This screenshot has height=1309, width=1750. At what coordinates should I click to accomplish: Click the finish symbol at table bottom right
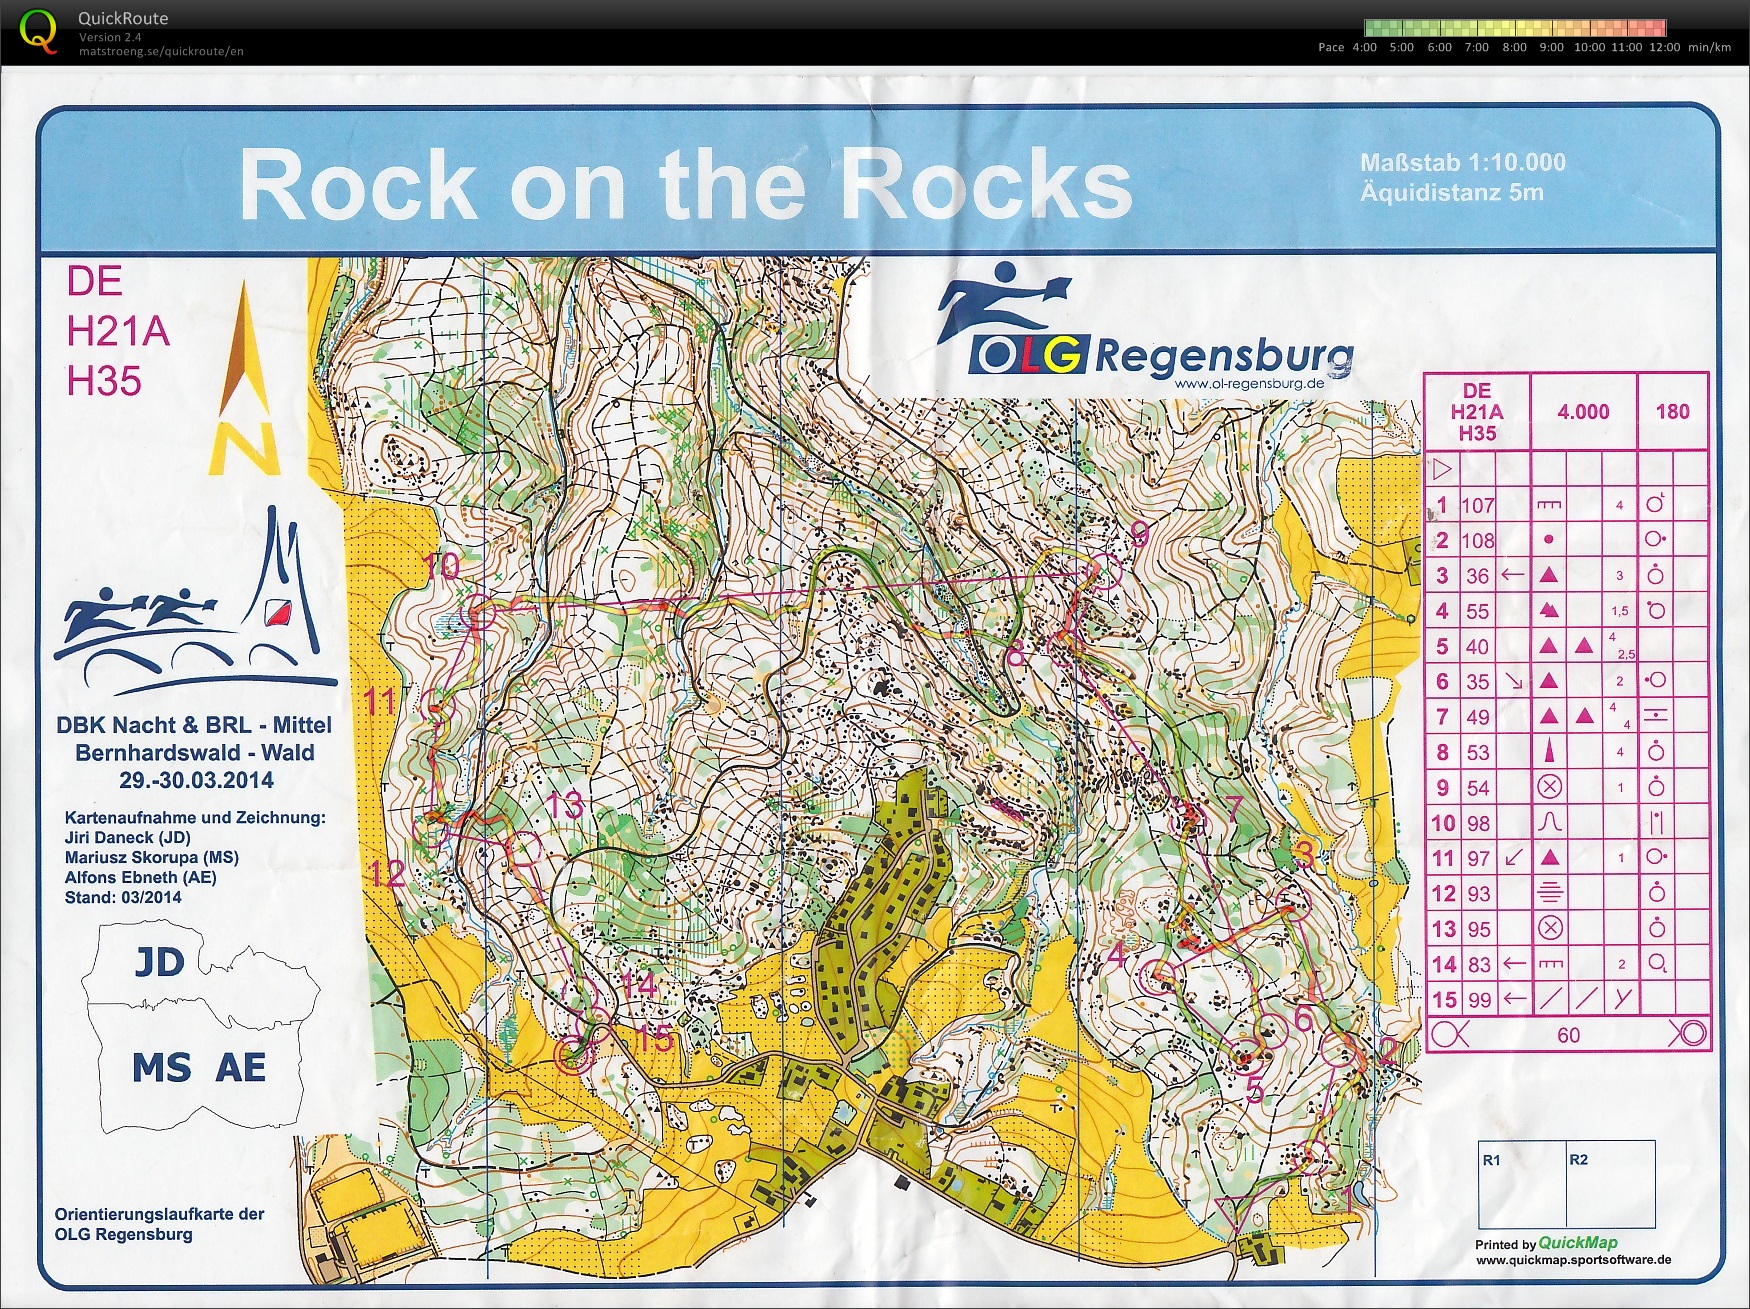point(1688,1033)
